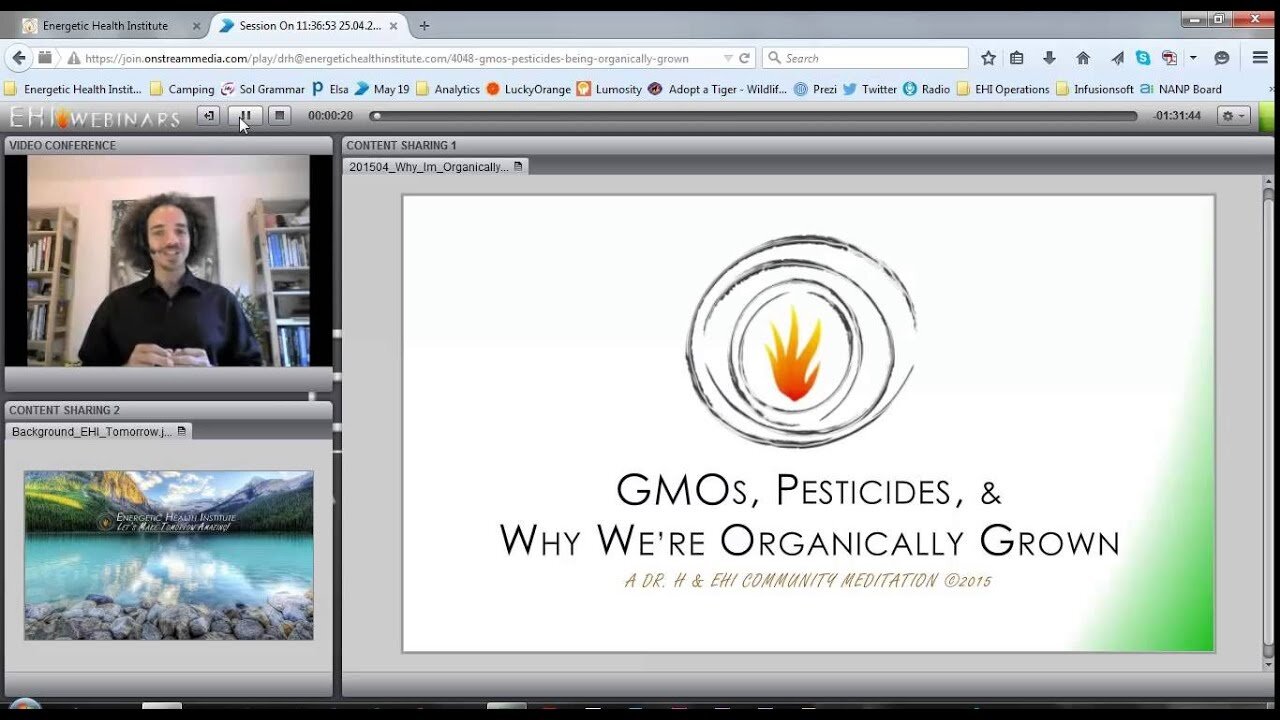Open the LuckyOrange bookmark

tap(528, 89)
